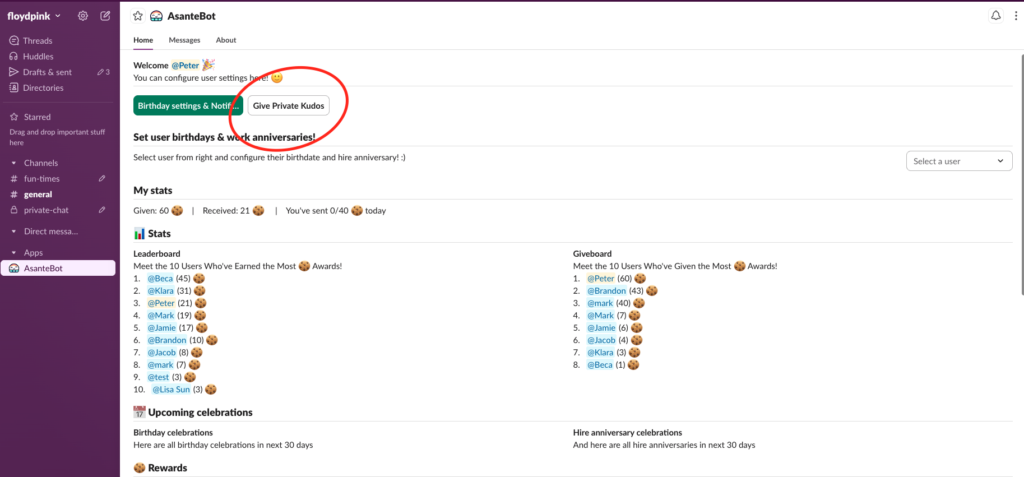Click Birthday celebrations label
The height and width of the screenshot is (477, 1024).
[173, 433]
